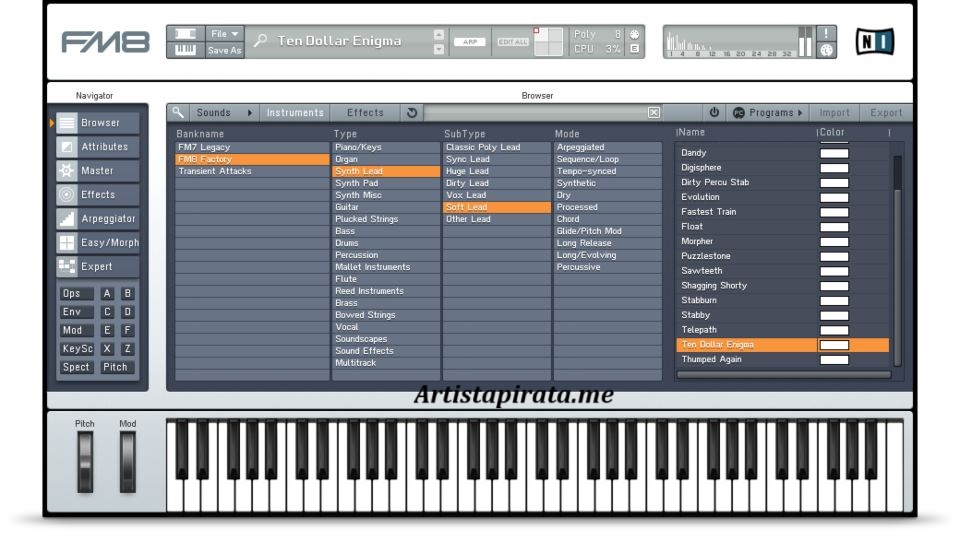Select operator B
This screenshot has width=960, height=553.
click(127, 293)
